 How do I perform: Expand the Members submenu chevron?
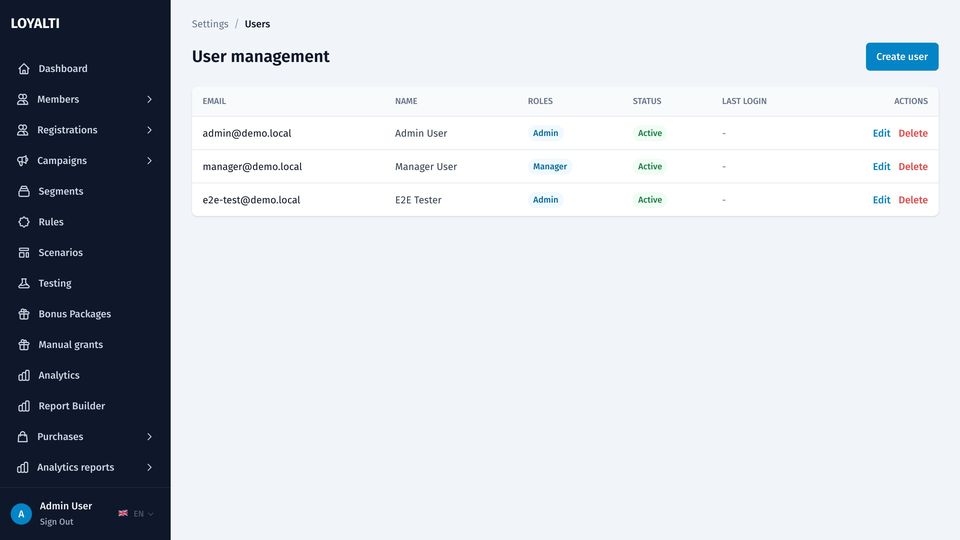point(149,99)
